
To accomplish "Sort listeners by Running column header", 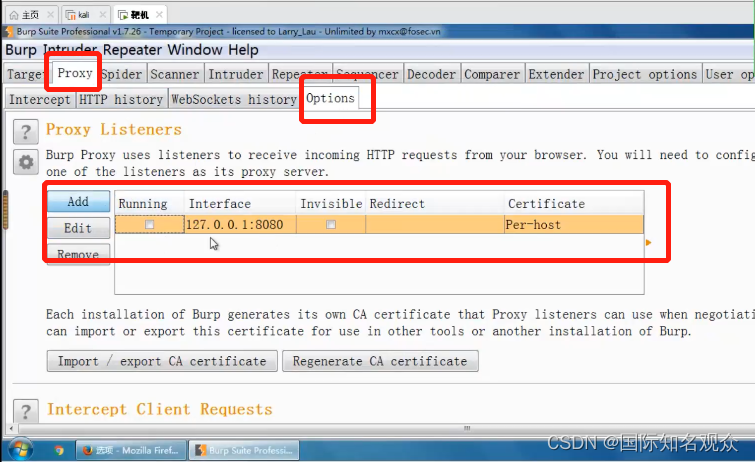I will [x=149, y=204].
